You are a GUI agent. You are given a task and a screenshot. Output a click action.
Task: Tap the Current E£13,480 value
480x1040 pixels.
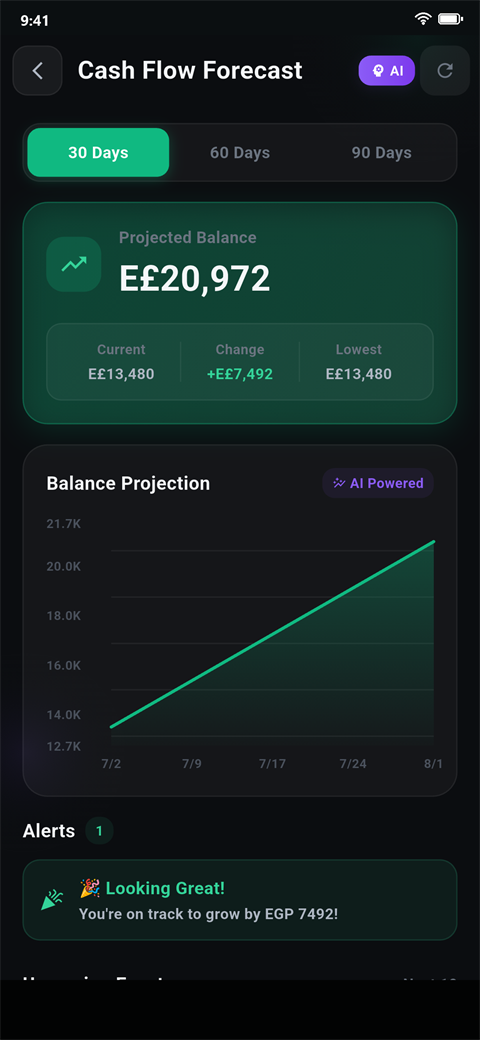tap(121, 374)
